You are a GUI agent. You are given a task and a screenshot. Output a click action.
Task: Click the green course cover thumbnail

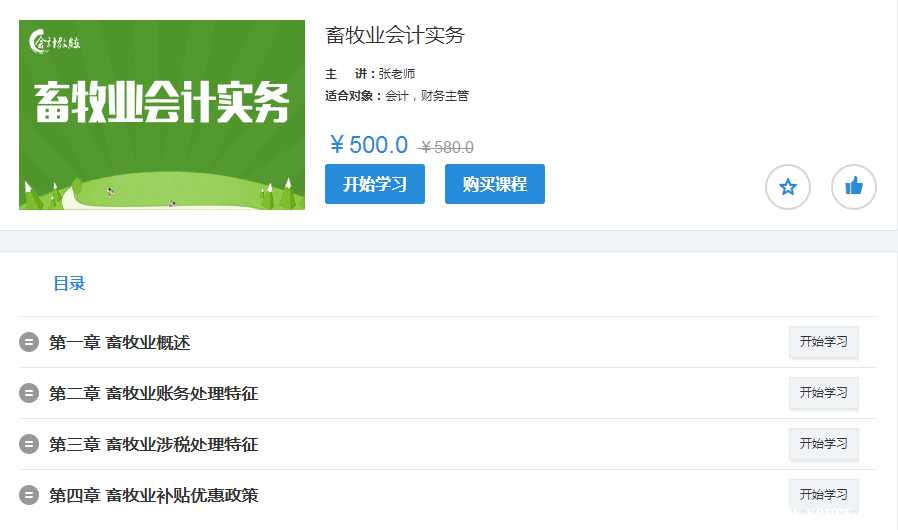coord(162,115)
